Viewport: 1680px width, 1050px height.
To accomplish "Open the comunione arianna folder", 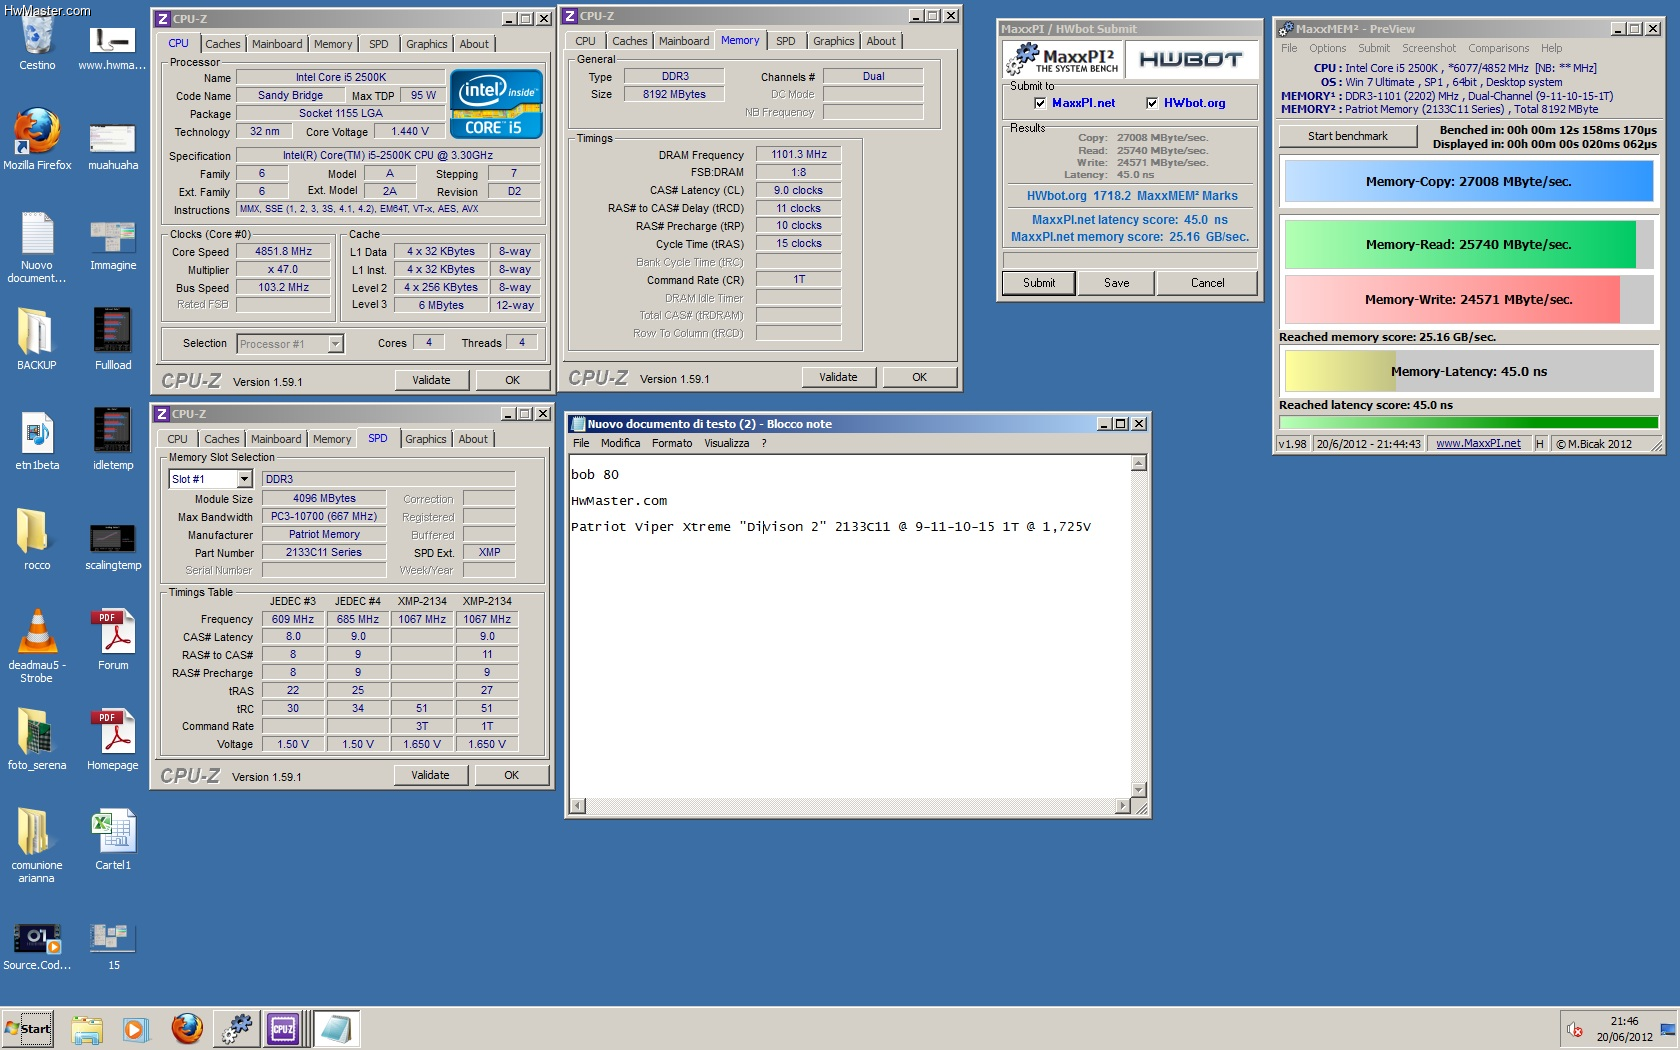I will [x=37, y=845].
